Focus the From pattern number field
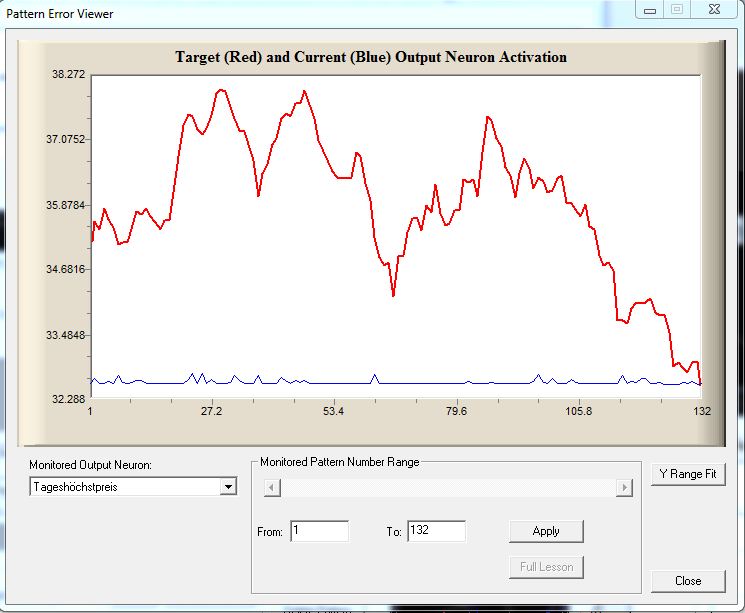The height and width of the screenshot is (613, 745). [x=319, y=531]
